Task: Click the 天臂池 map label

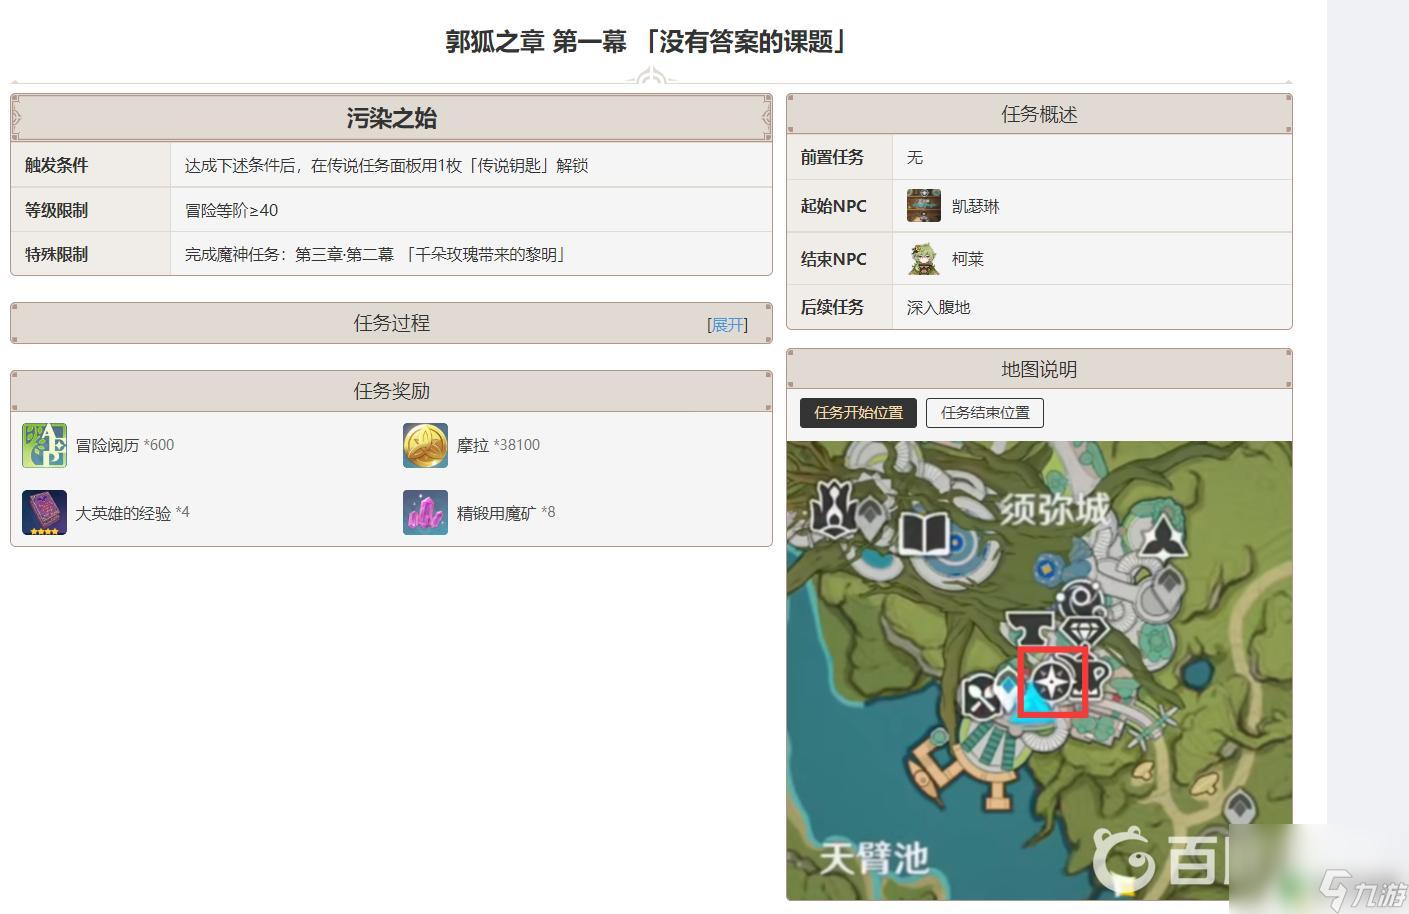Action: click(874, 858)
